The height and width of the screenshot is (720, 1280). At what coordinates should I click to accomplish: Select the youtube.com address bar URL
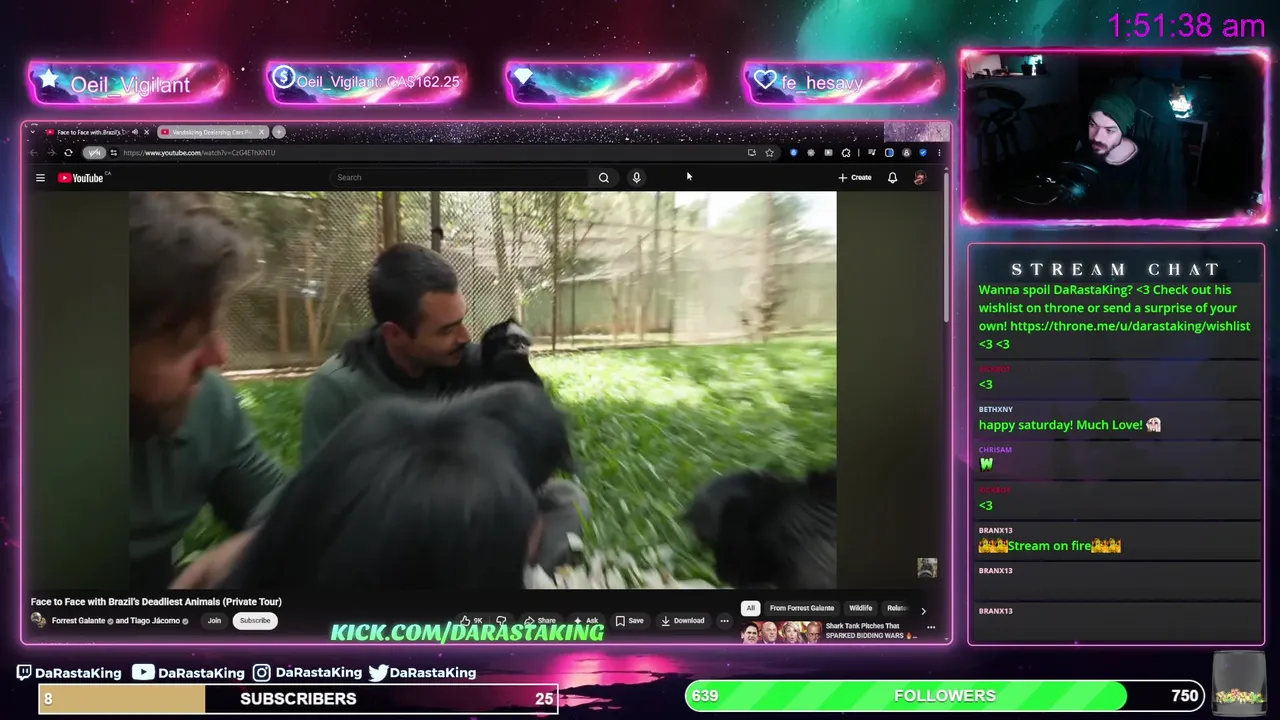199,153
